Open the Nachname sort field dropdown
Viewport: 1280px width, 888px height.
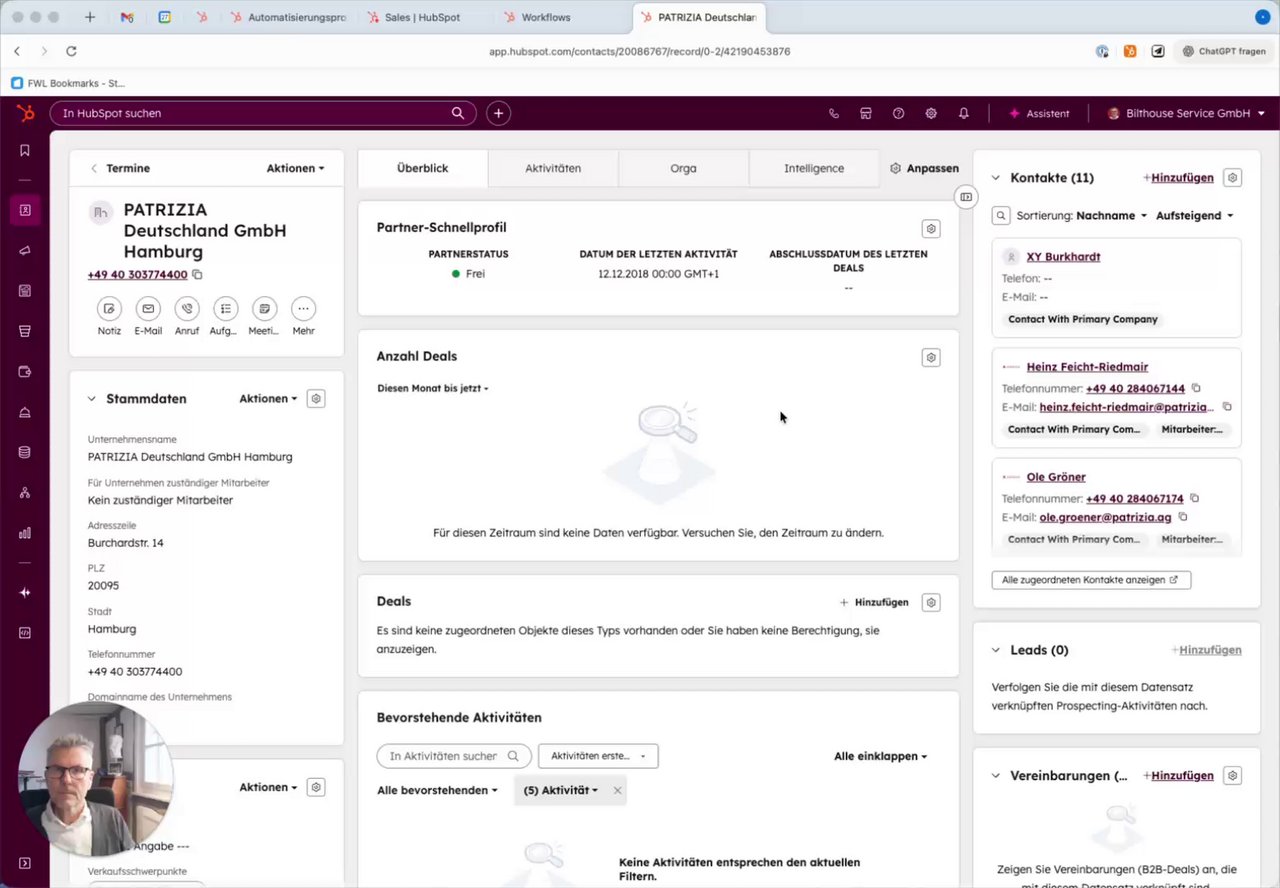click(x=1110, y=216)
